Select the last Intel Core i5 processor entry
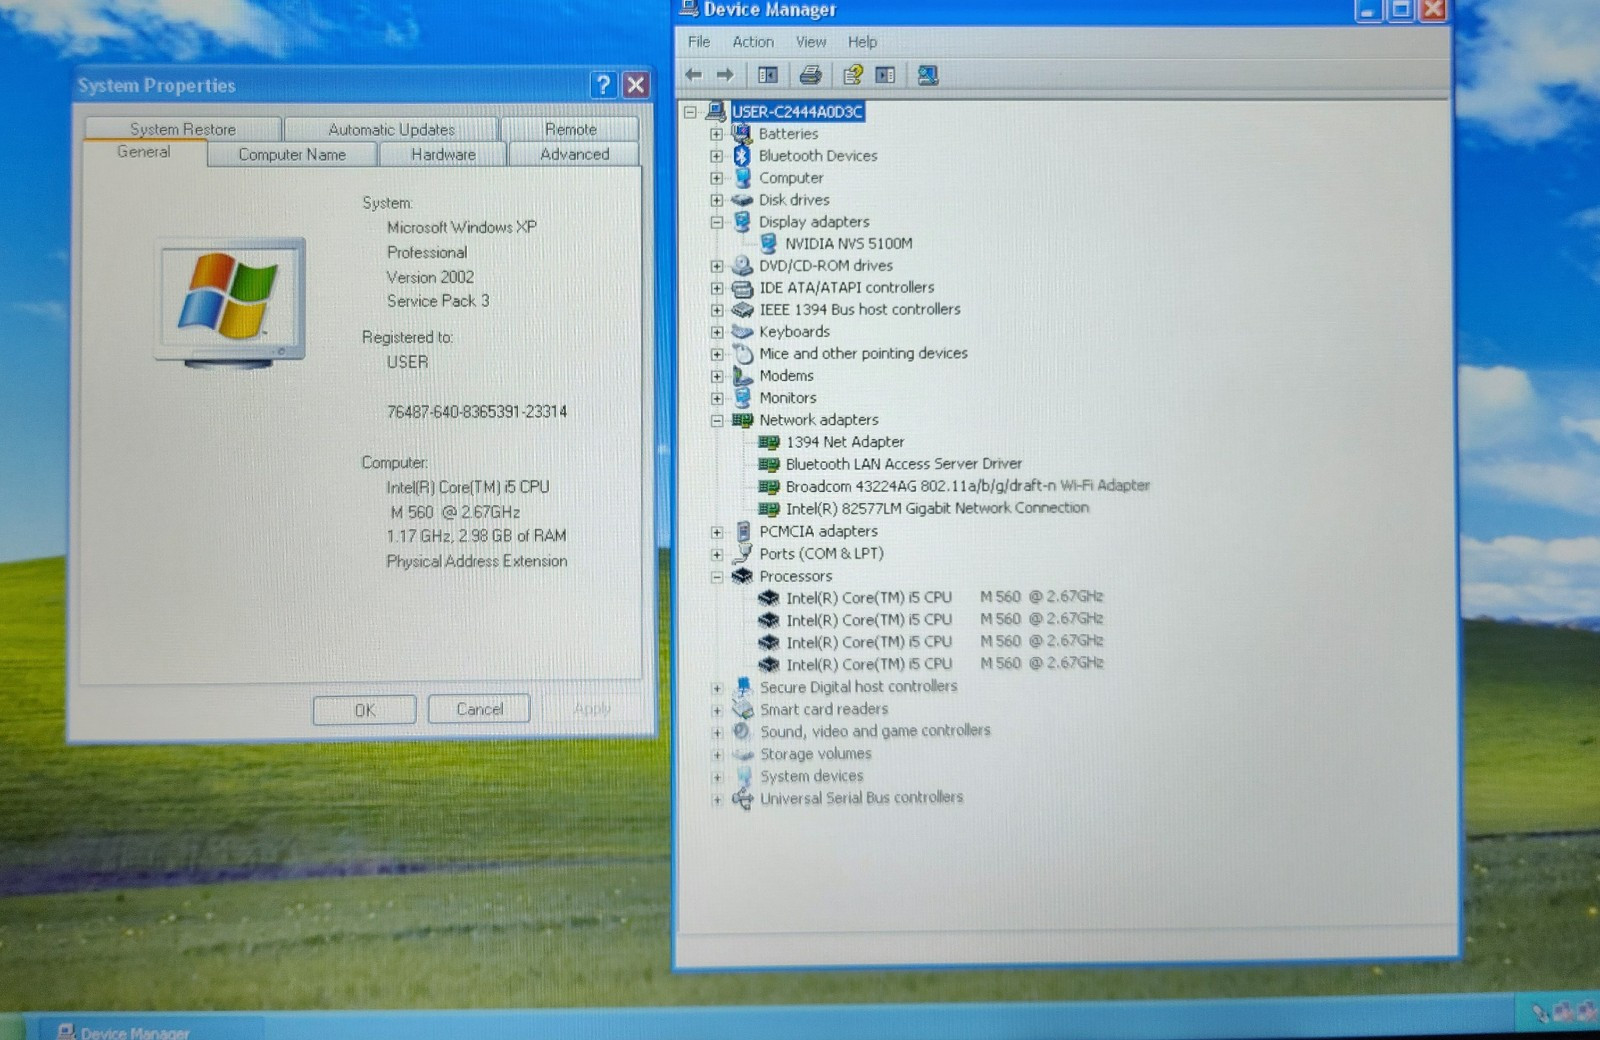Screen dimensions: 1600x1040 pyautogui.click(x=944, y=664)
